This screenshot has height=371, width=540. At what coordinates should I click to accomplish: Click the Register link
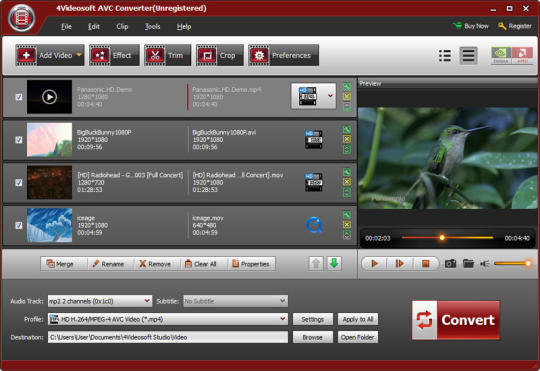coord(515,26)
